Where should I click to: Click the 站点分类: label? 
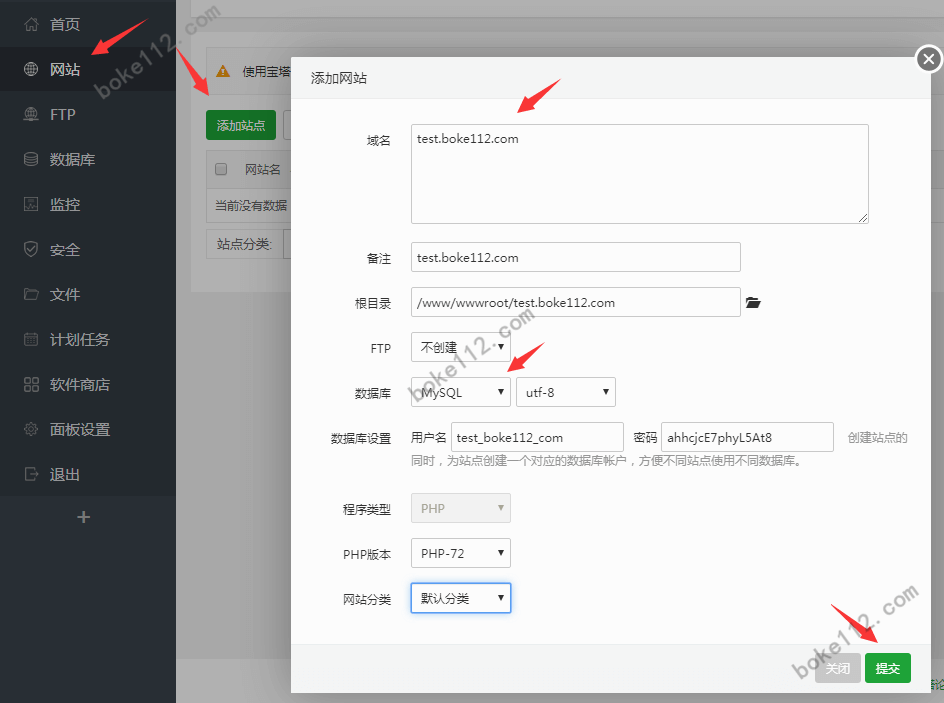point(244,244)
